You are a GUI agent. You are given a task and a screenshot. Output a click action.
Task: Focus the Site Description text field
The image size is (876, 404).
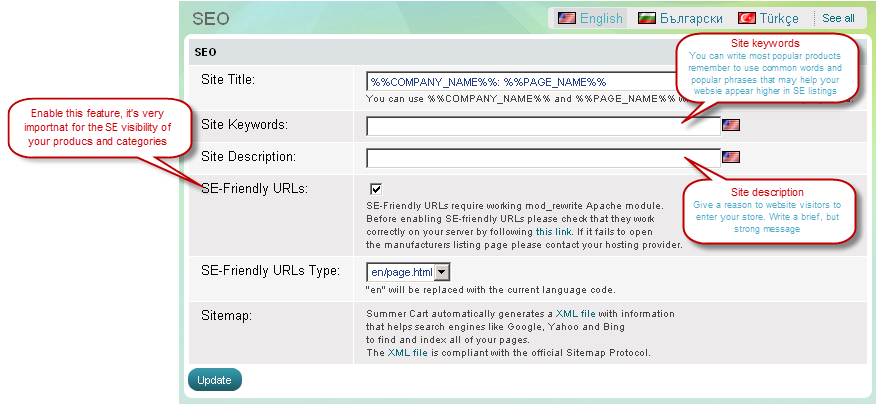click(x=543, y=157)
